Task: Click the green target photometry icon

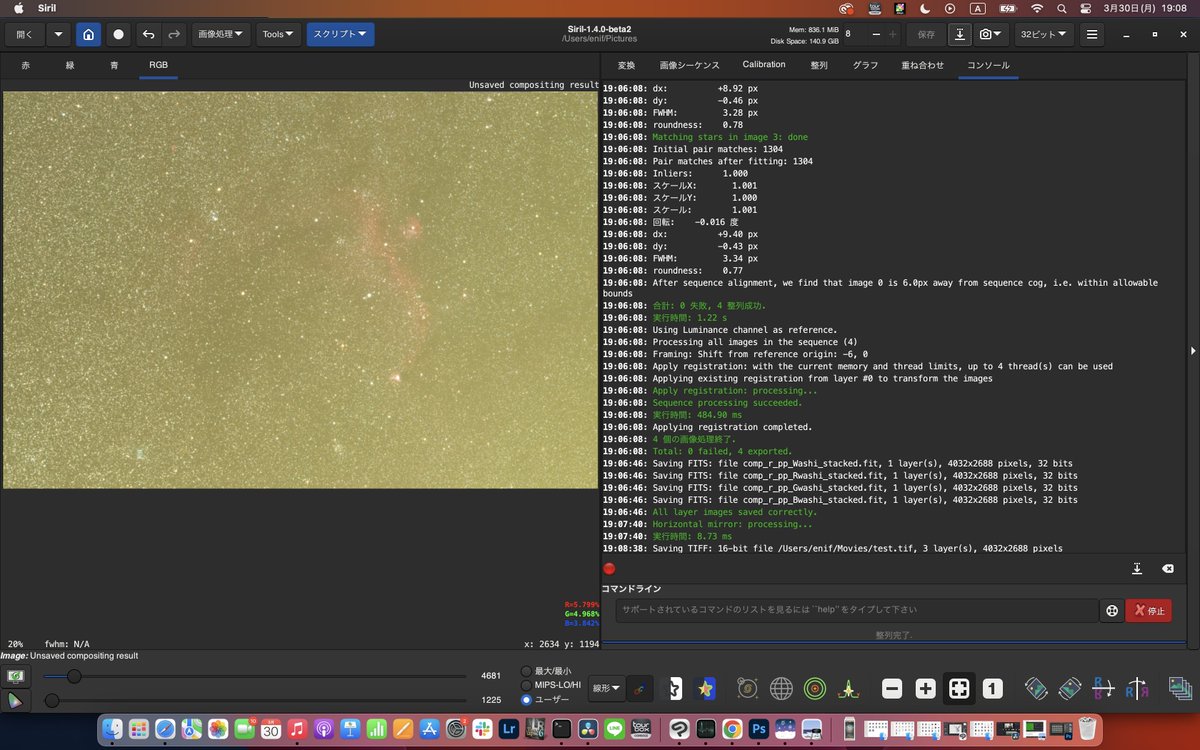Action: 815,688
